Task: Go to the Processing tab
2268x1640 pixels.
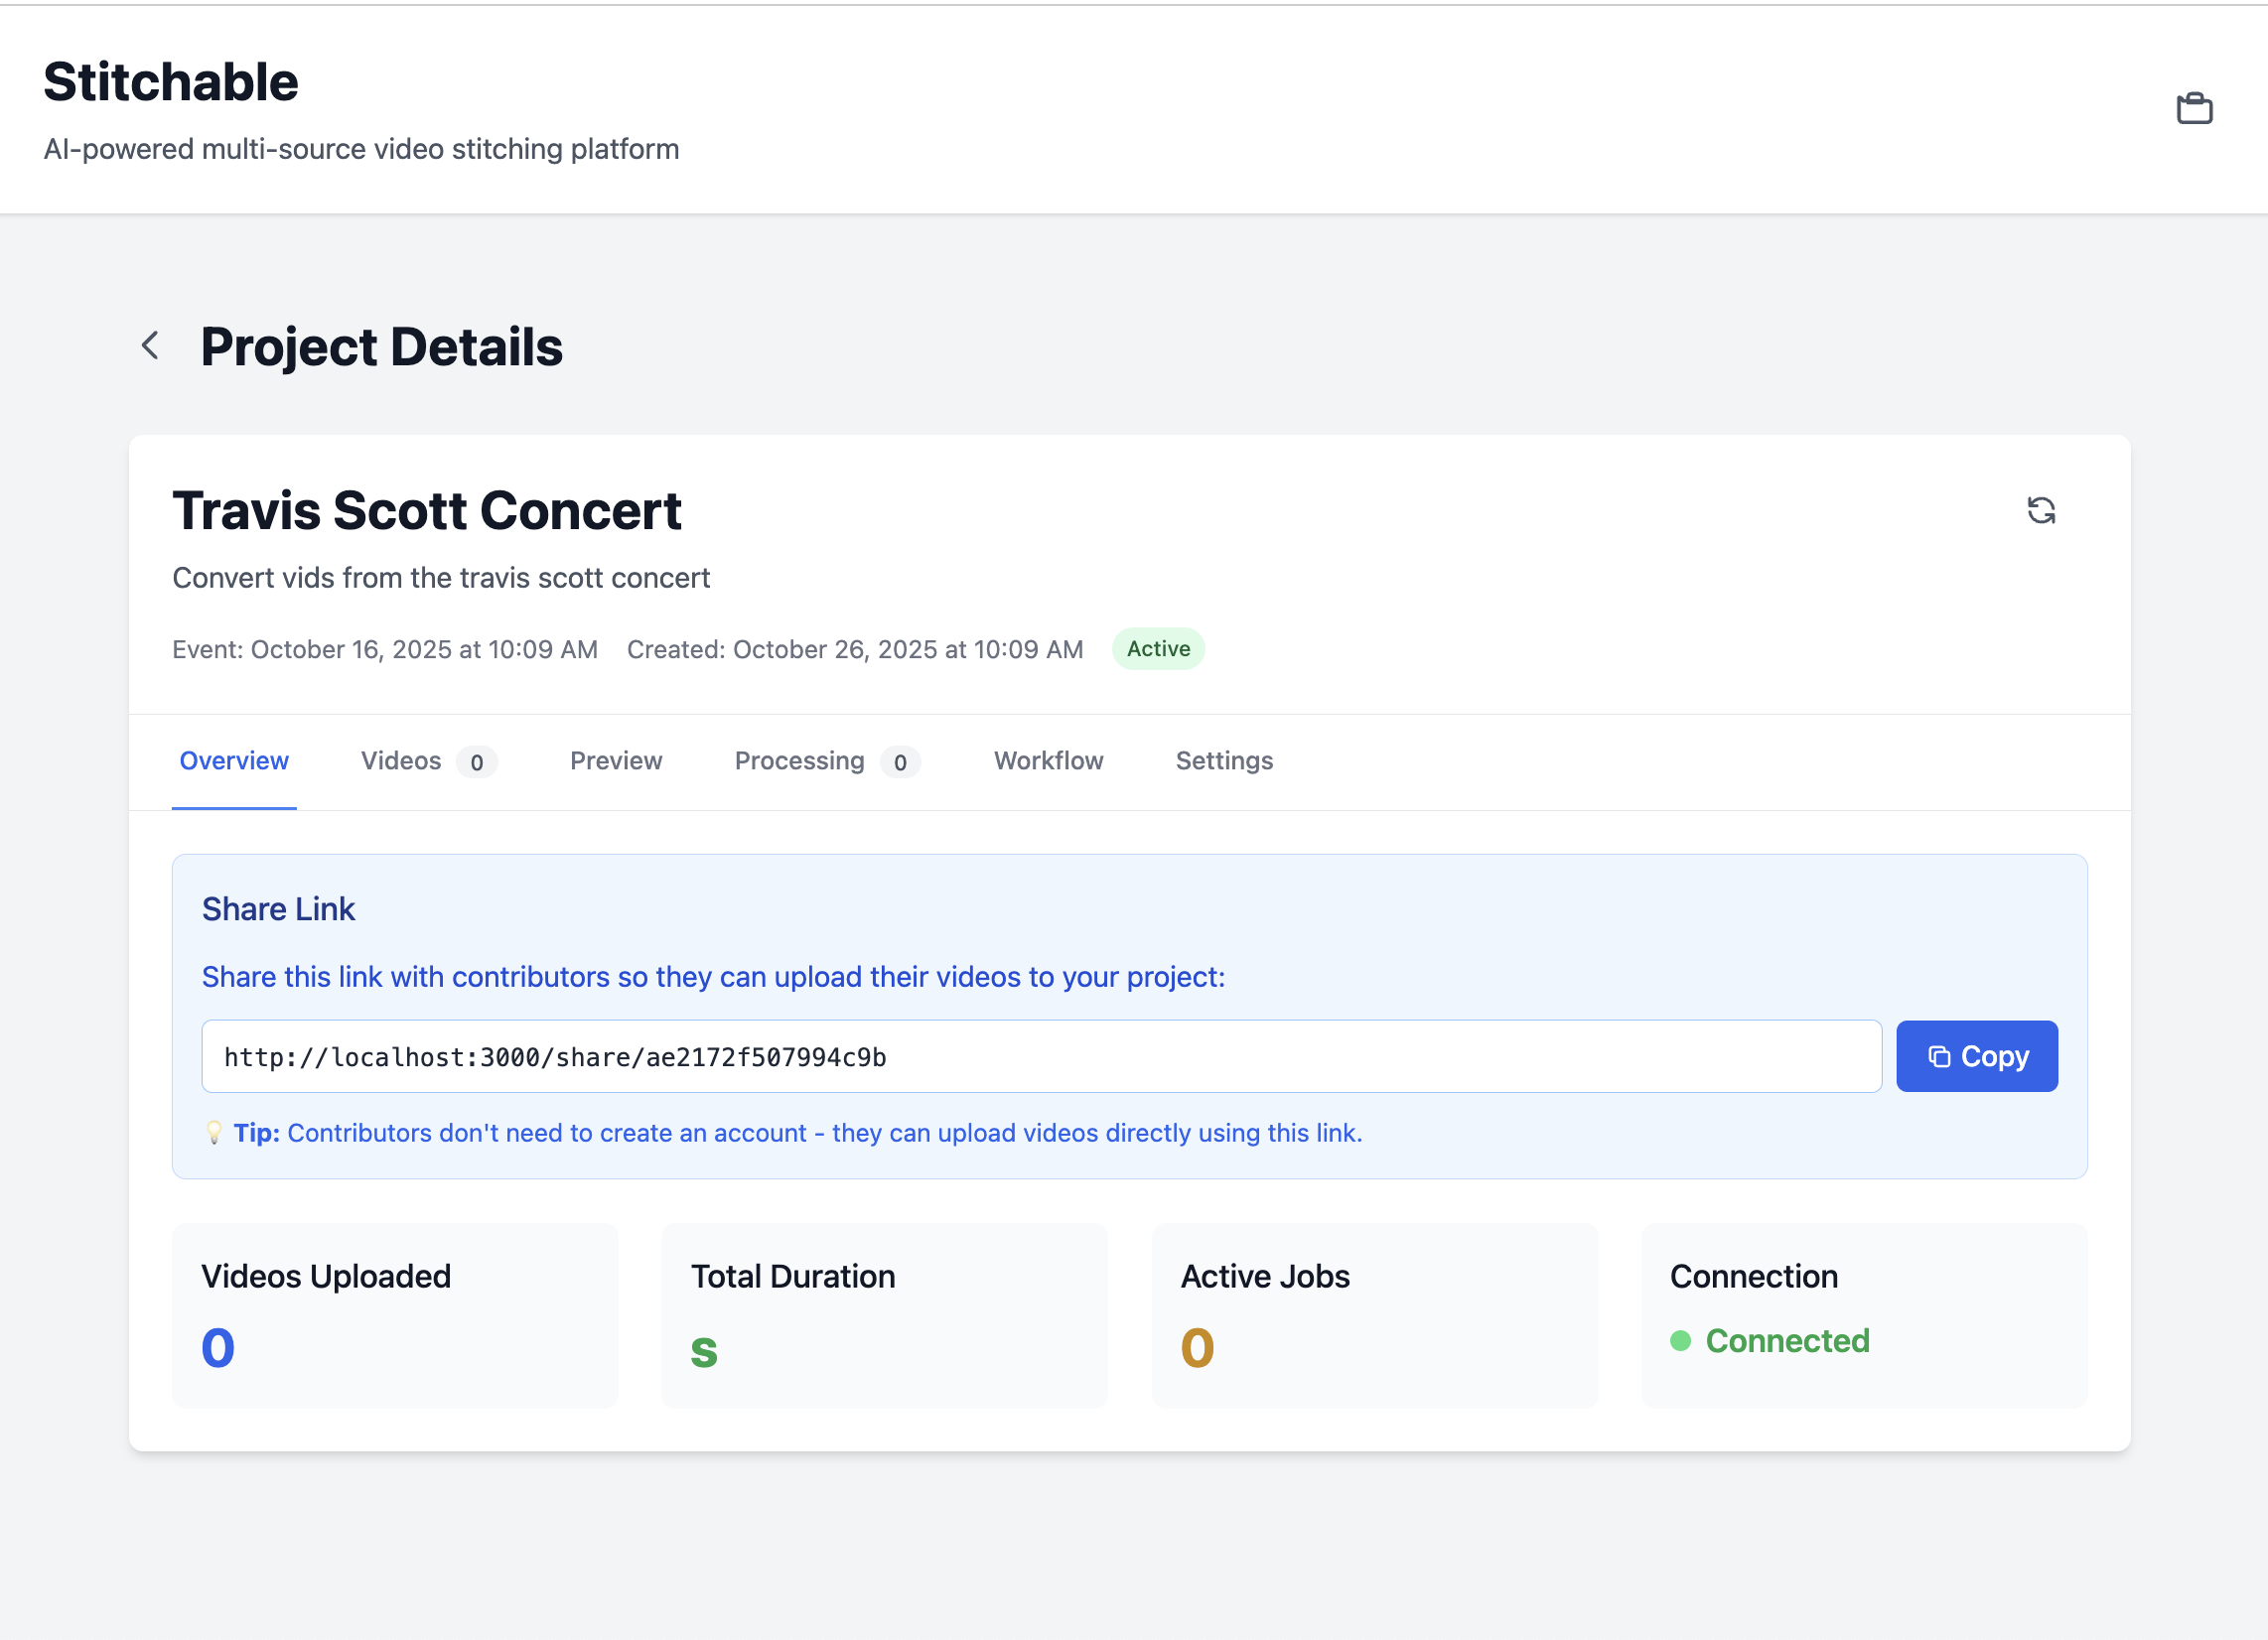Action: [x=799, y=761]
